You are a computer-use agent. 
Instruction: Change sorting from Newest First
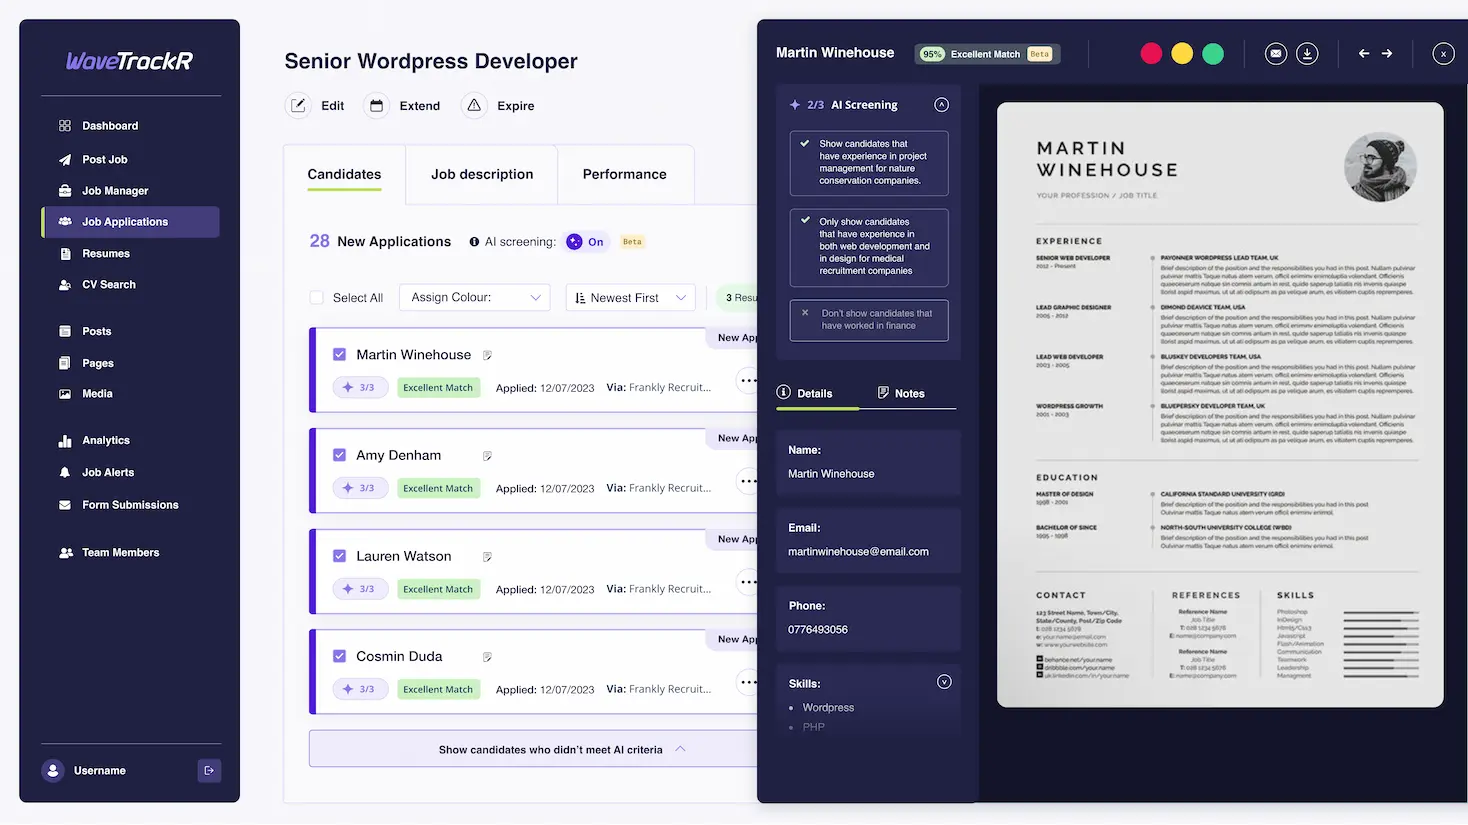point(630,297)
